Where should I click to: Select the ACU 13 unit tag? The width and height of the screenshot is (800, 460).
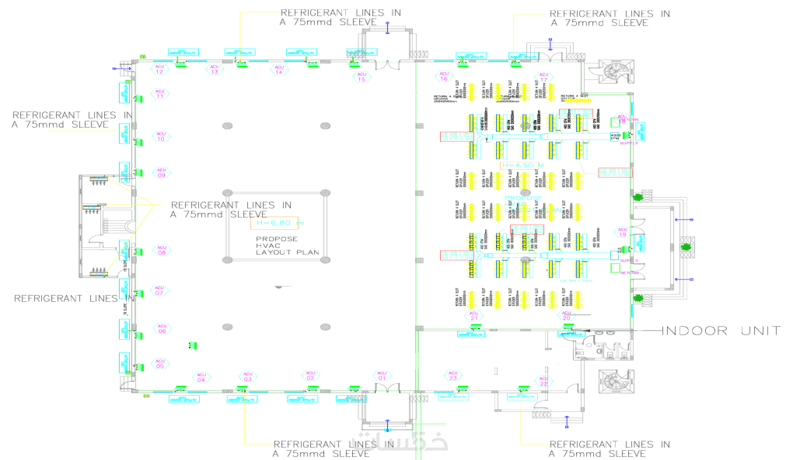[214, 69]
